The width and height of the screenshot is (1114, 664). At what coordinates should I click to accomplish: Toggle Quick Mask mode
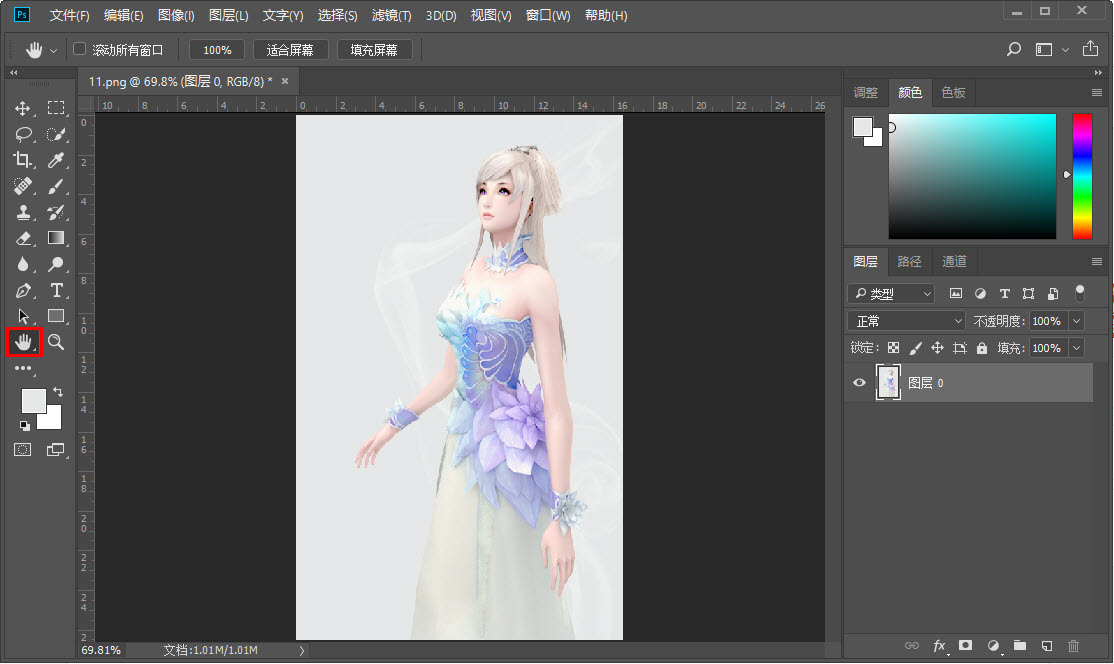click(x=23, y=450)
